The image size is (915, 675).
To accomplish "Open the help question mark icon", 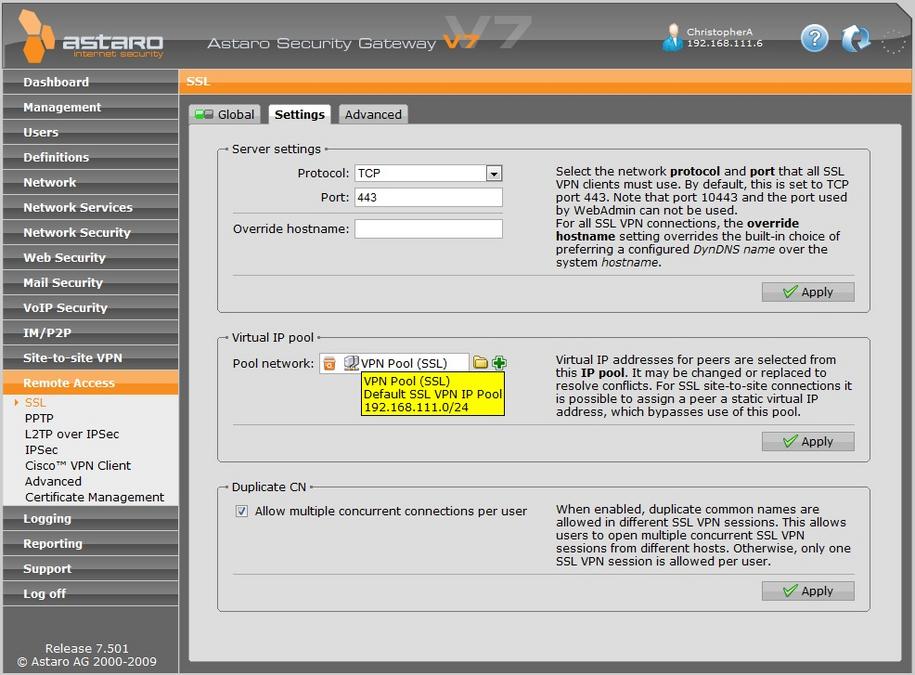I will pos(815,39).
